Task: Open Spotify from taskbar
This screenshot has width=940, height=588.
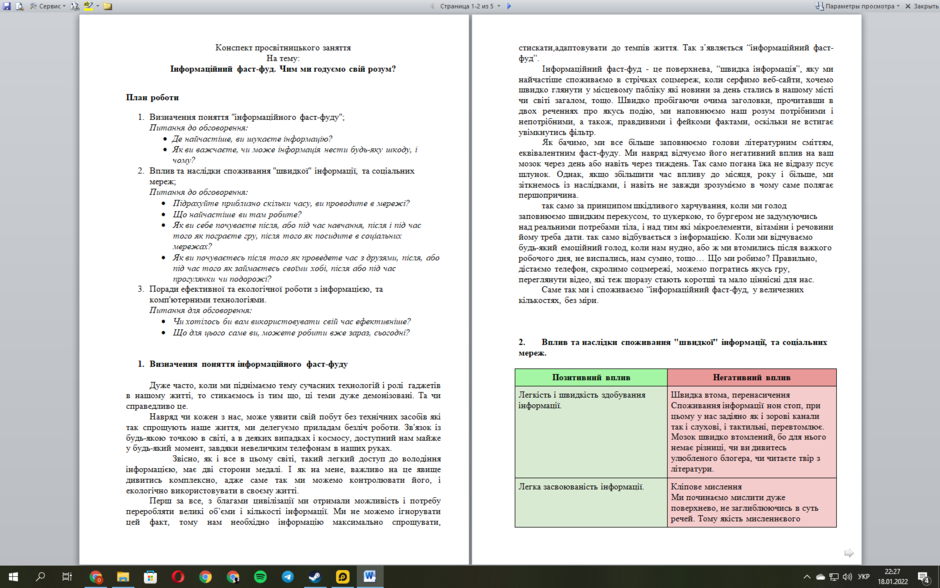Action: click(260, 577)
